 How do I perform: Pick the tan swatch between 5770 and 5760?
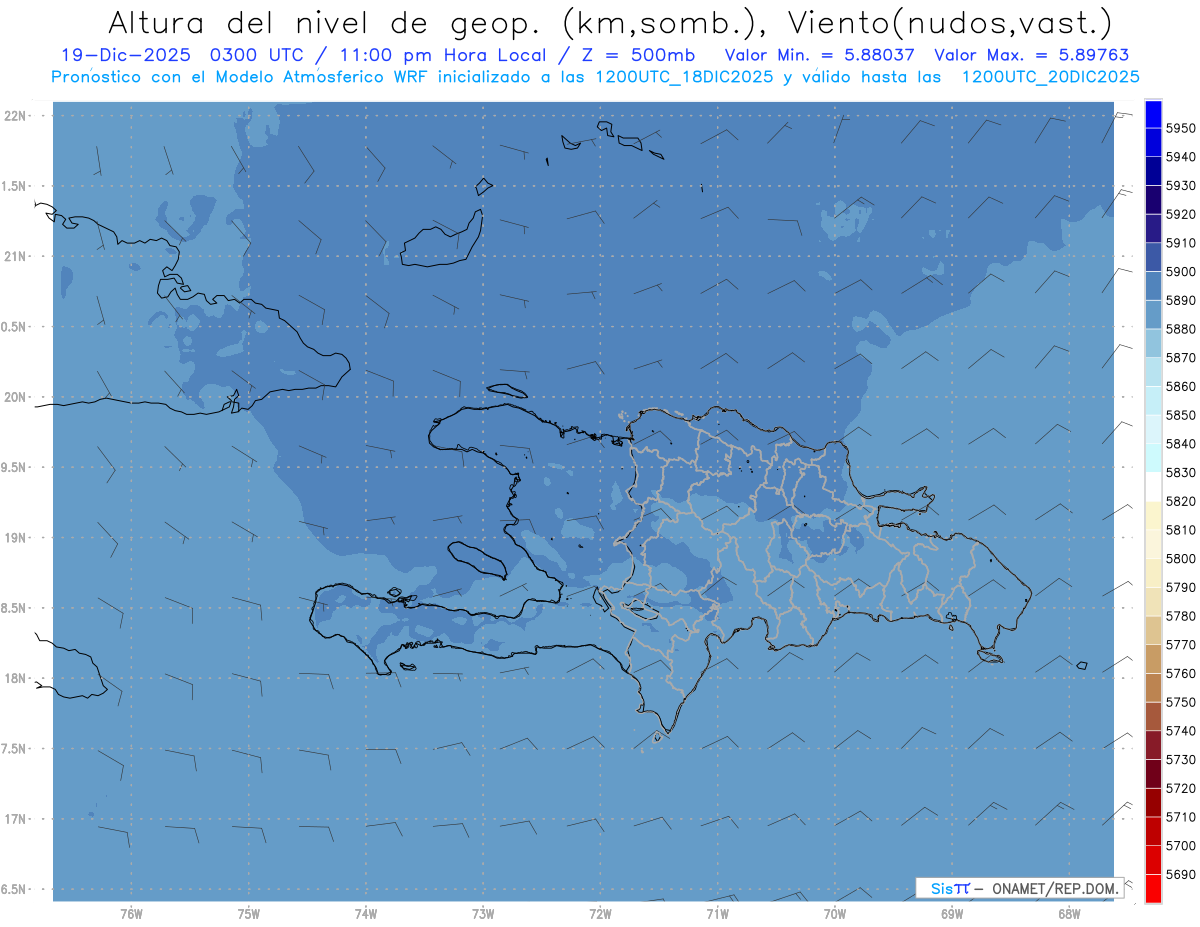click(1153, 659)
